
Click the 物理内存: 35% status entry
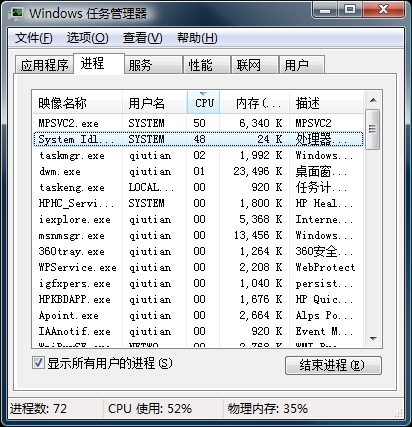268,408
